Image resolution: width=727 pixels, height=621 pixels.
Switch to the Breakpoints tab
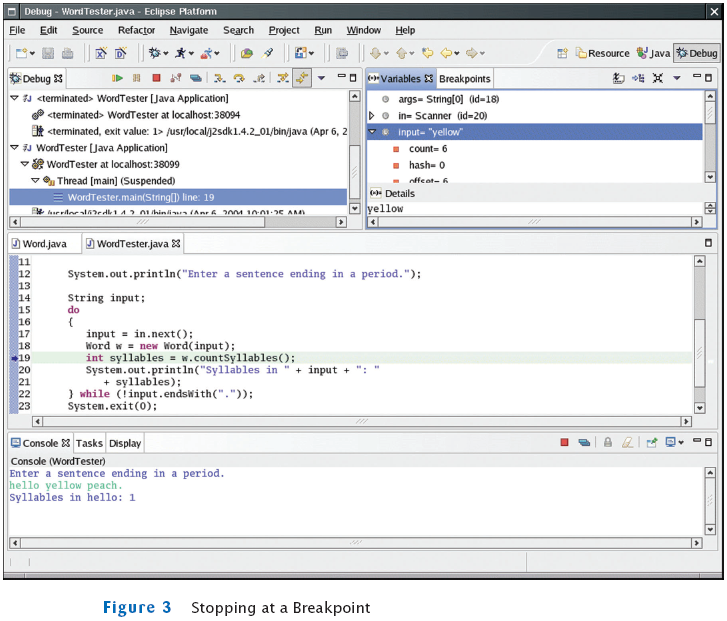[x=465, y=78]
